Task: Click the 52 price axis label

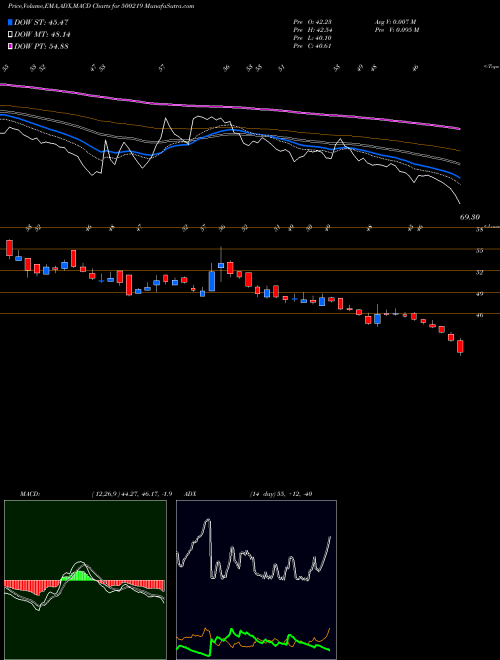Action: click(479, 272)
